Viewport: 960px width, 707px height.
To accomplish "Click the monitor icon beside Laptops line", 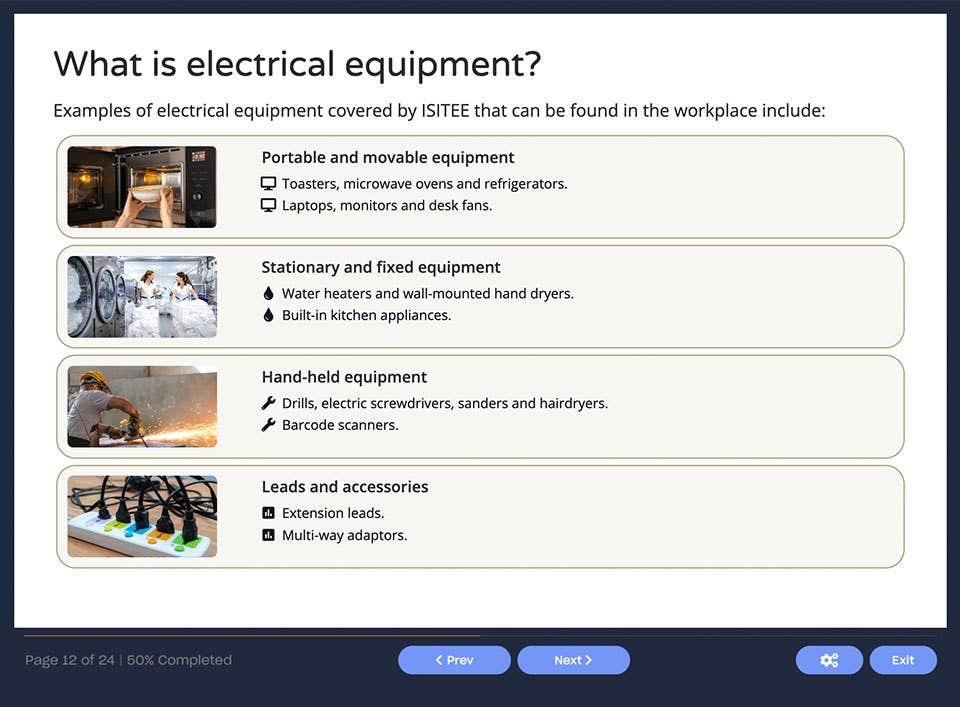I will 268,206.
